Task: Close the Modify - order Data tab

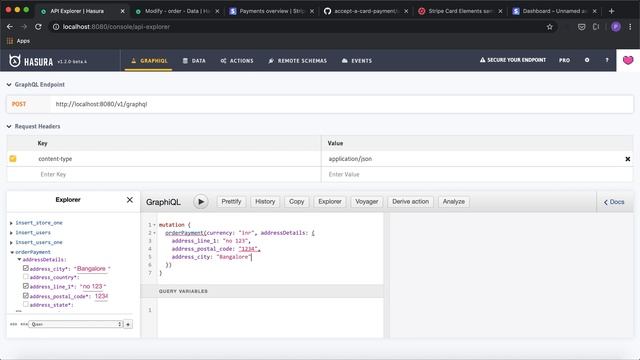Action: coord(217,11)
